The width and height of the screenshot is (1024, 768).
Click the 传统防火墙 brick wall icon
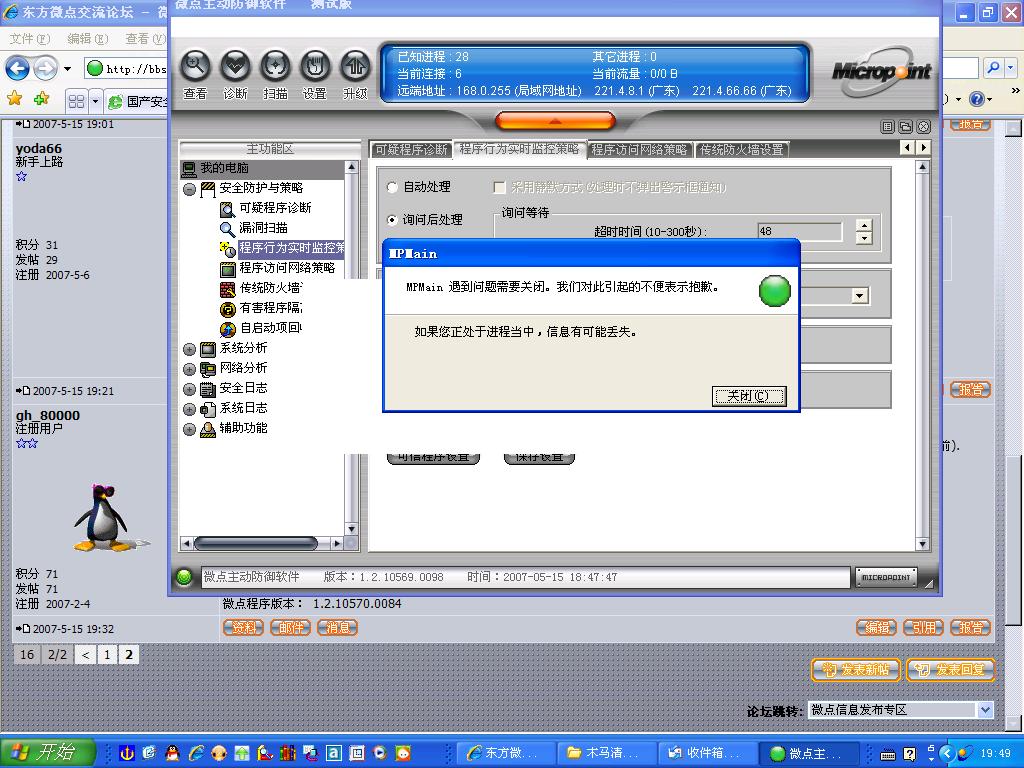click(x=227, y=289)
